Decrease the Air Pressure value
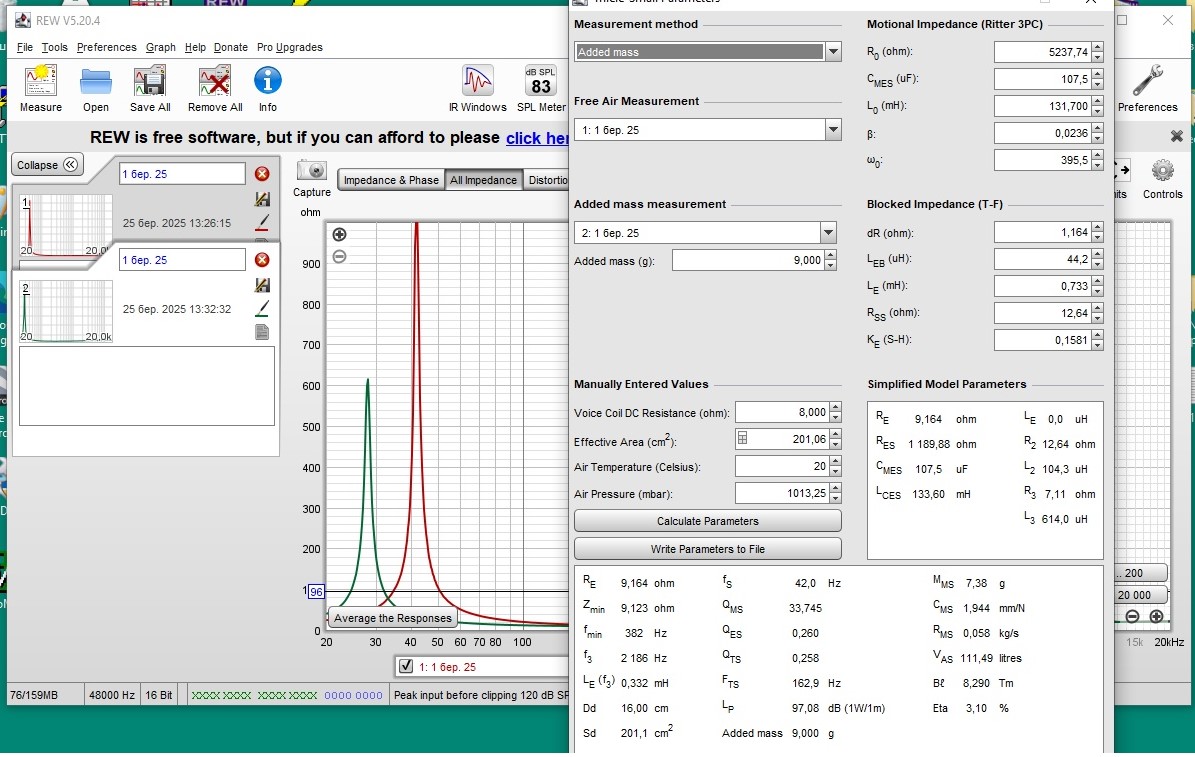 [x=835, y=499]
